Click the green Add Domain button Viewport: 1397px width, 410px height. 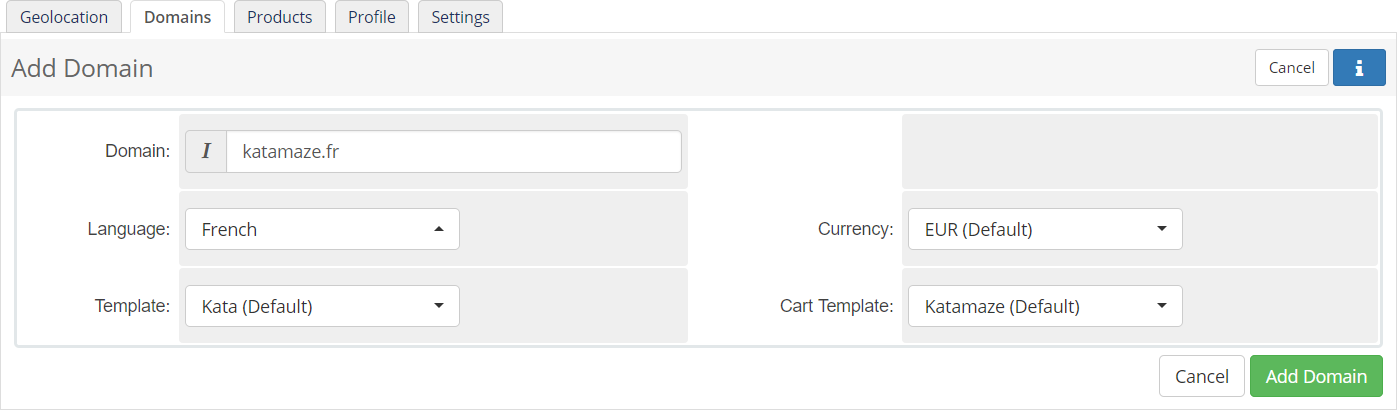click(1316, 376)
